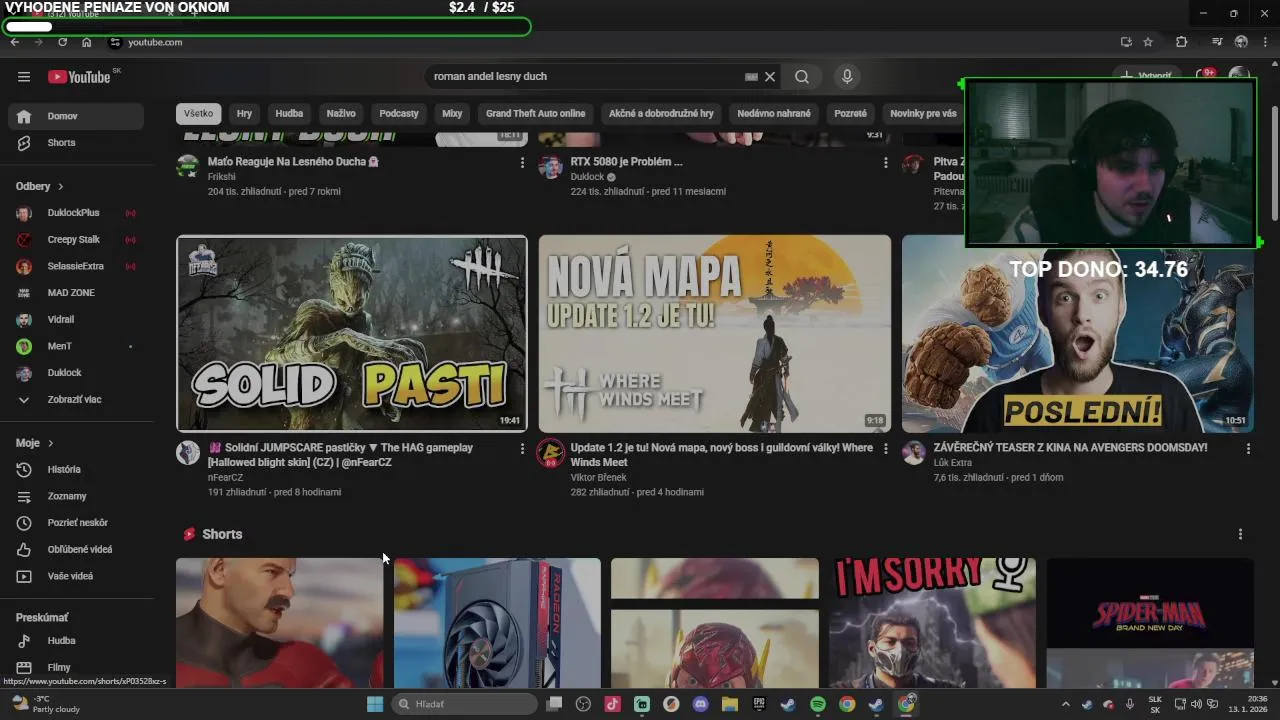1280x720 pixels.
Task: Open the Viktor Břenek channel link
Action: (599, 478)
